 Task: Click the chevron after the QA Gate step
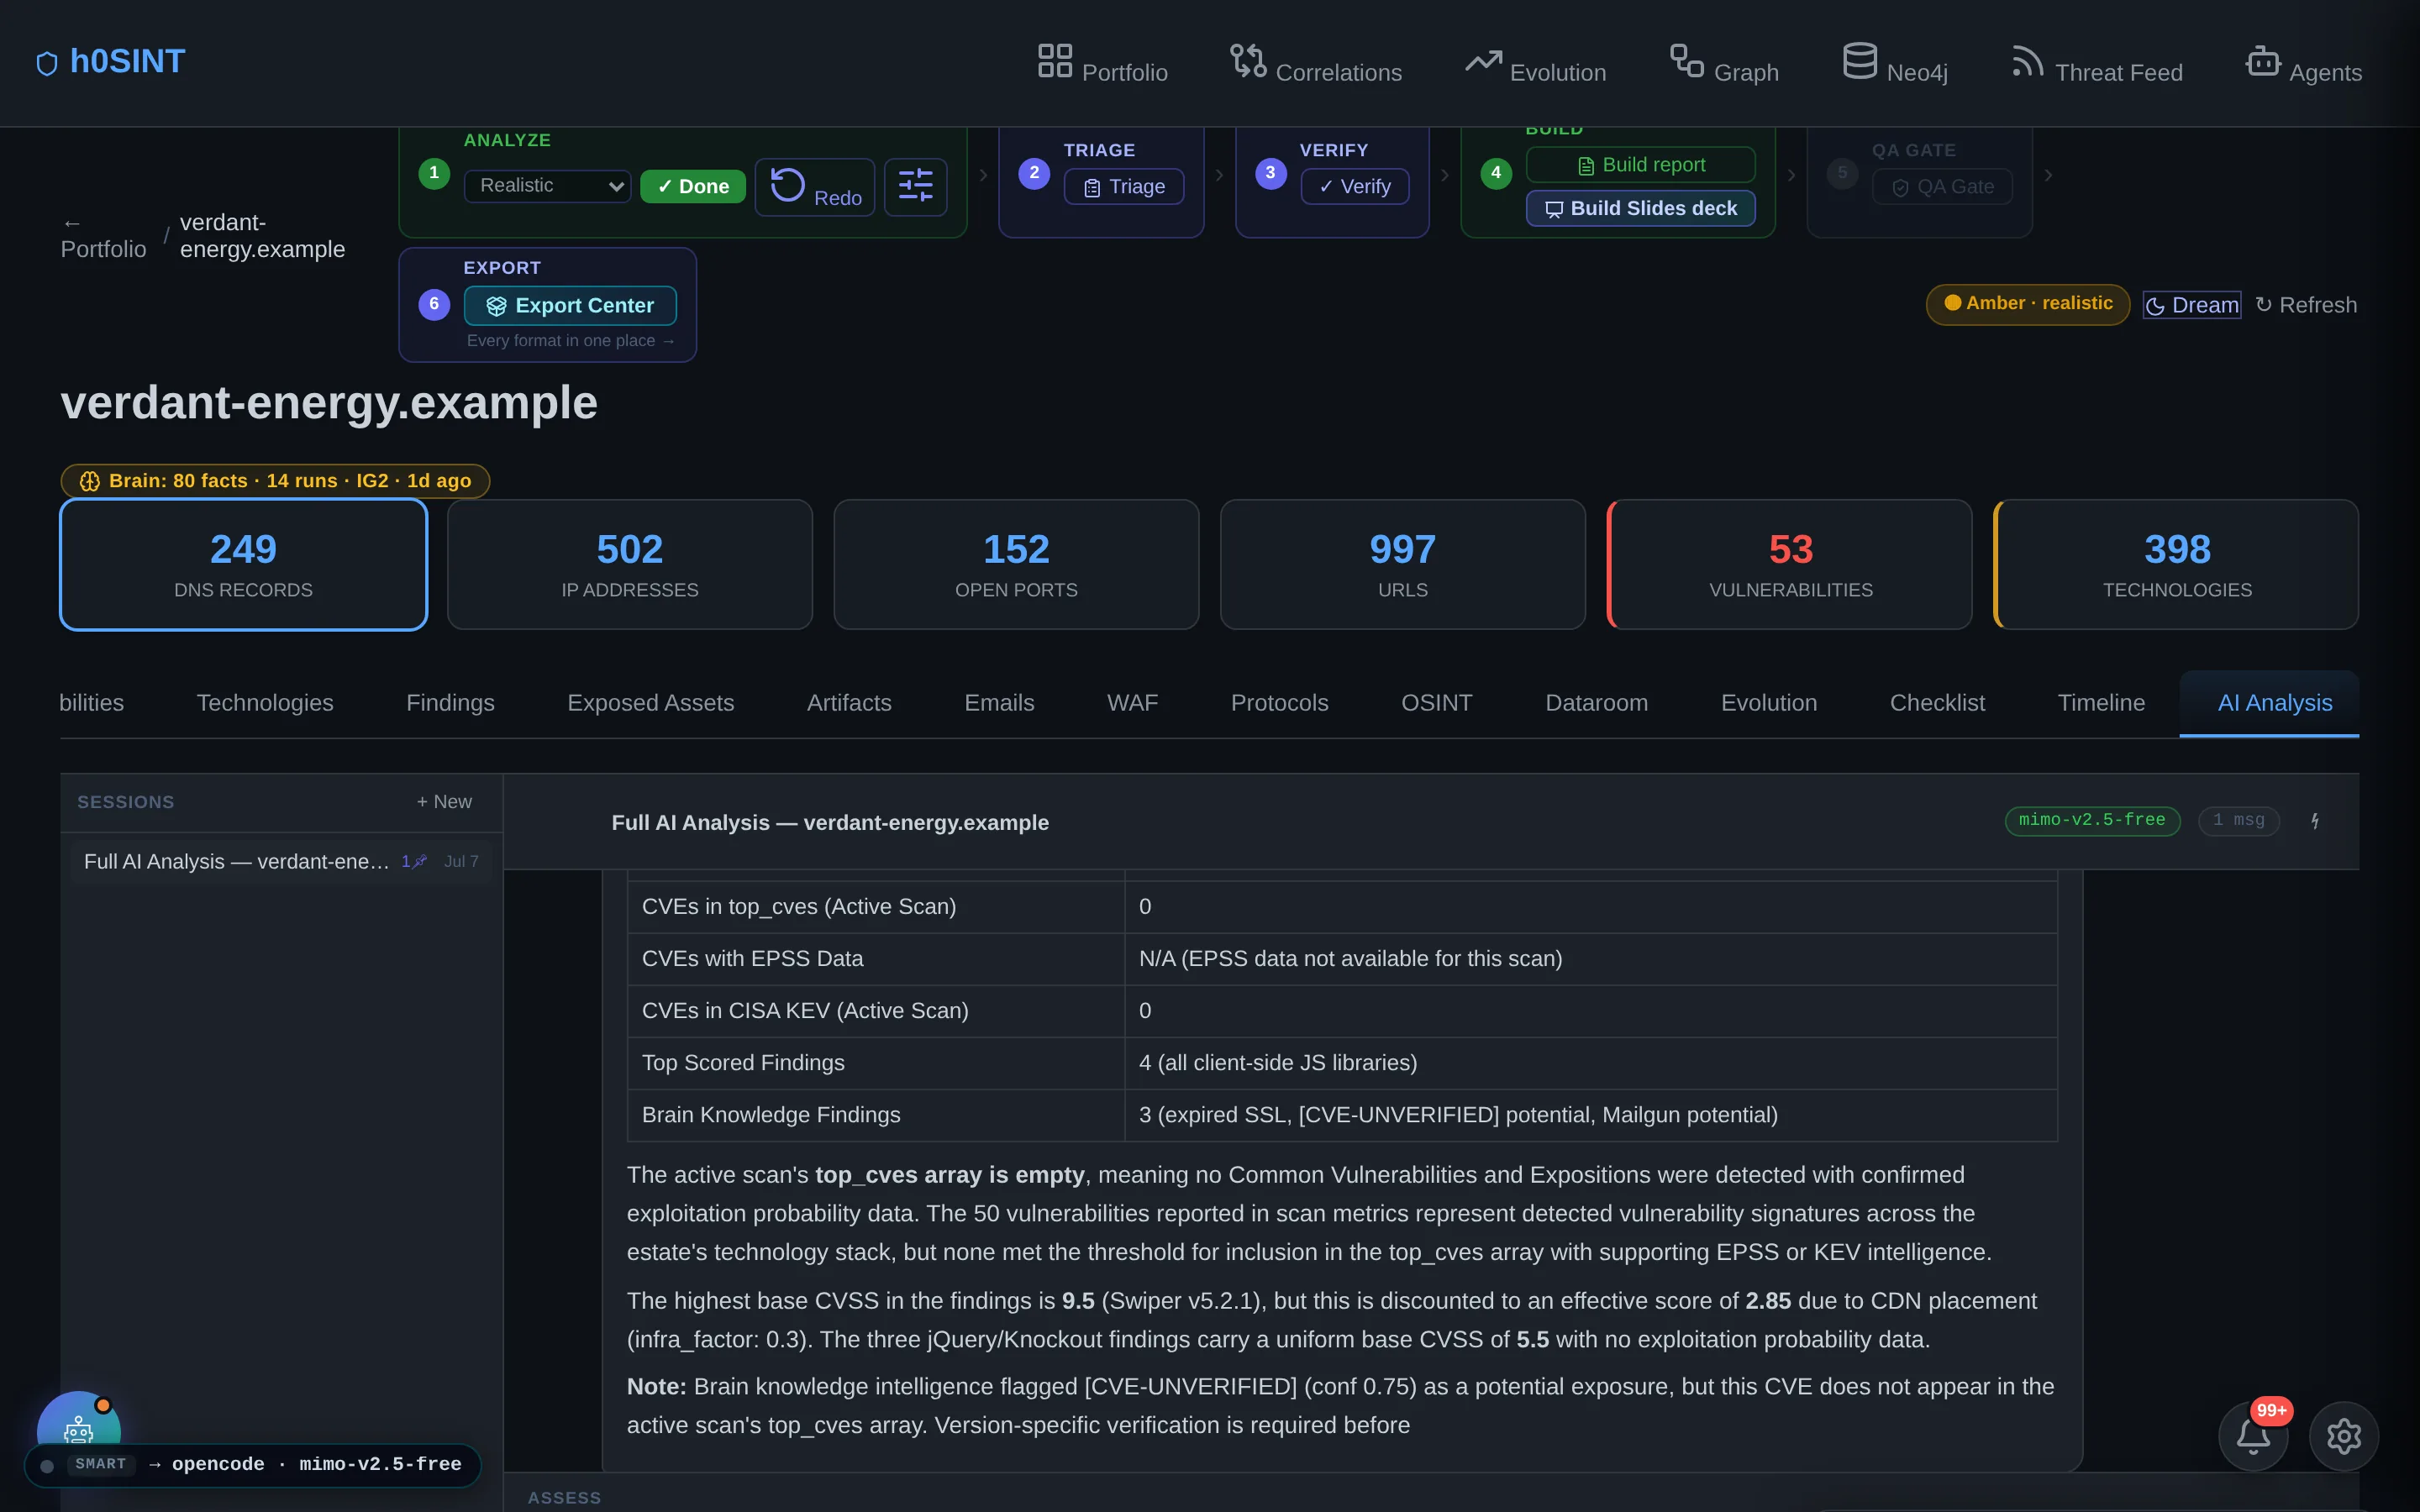[x=2048, y=175]
